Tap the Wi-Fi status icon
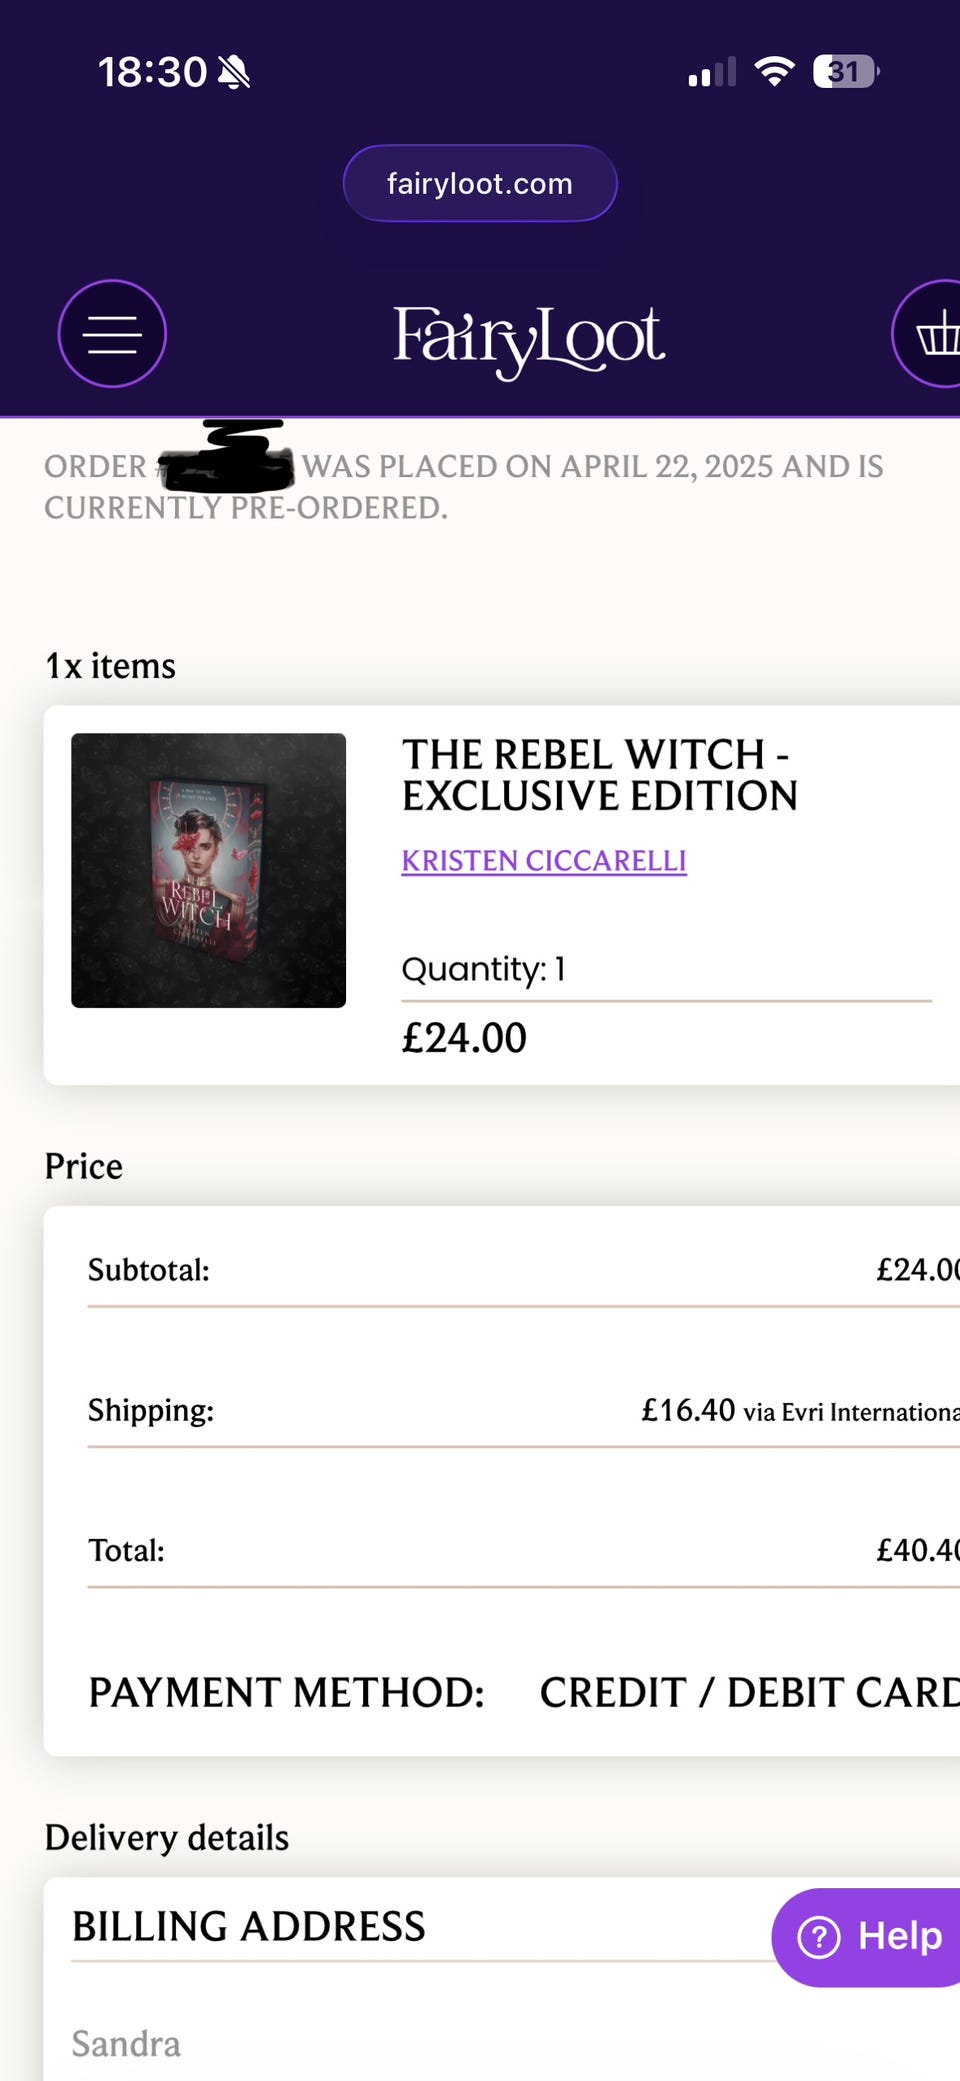The image size is (960, 2081). [x=774, y=71]
